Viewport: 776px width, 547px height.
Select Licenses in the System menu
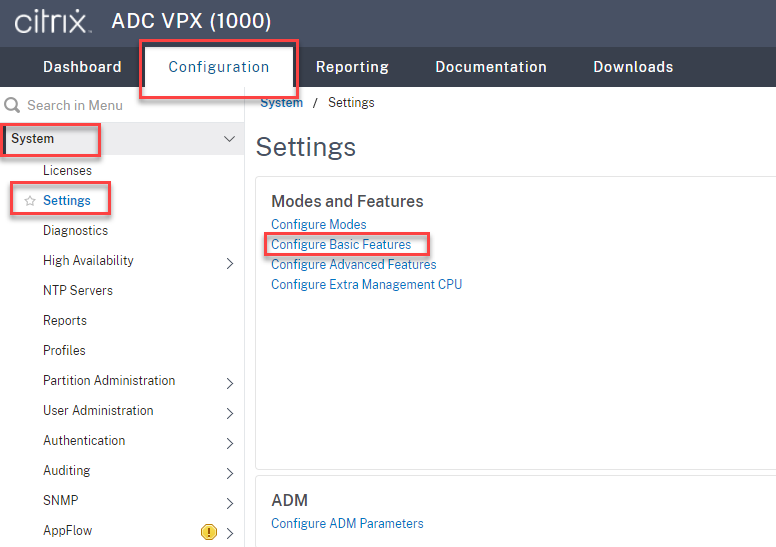pyautogui.click(x=67, y=170)
